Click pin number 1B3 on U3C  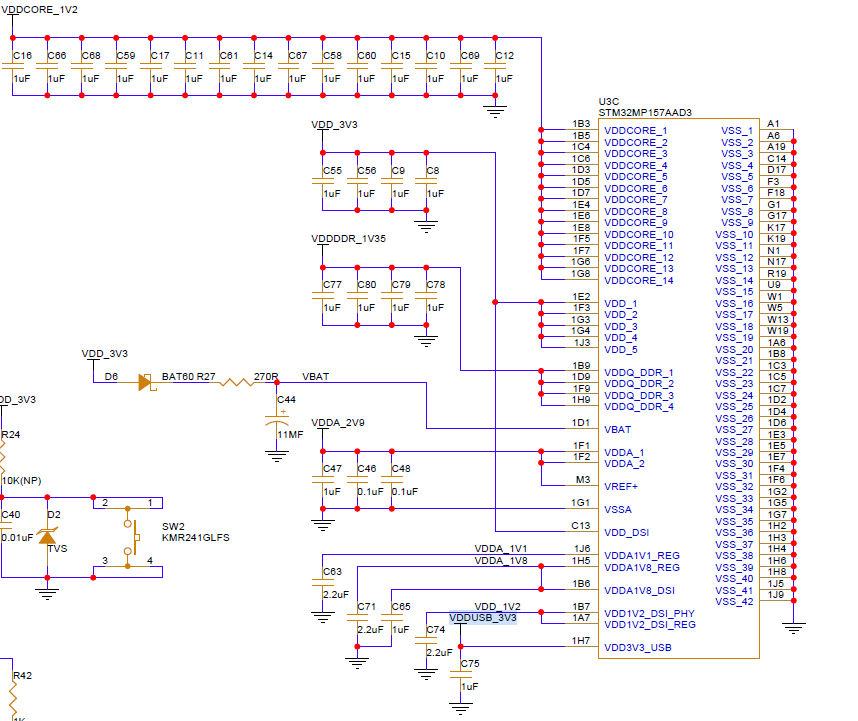click(581, 124)
